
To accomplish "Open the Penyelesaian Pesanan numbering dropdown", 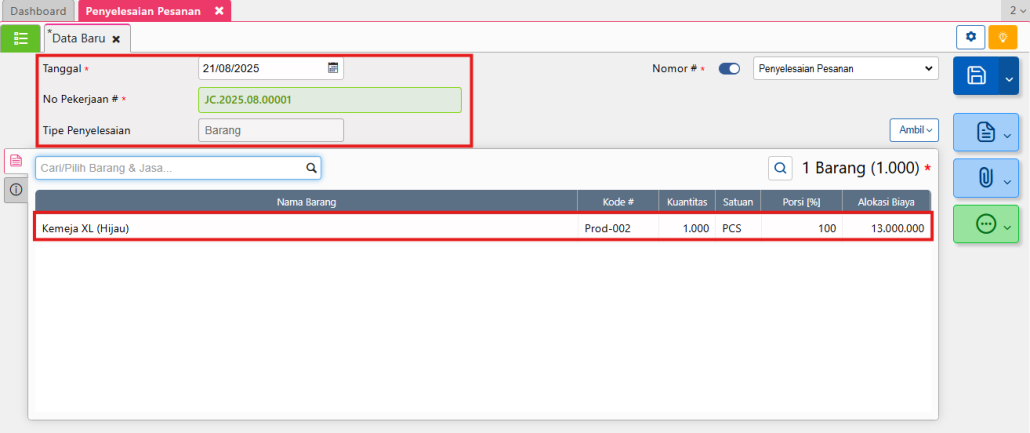I will (844, 69).
